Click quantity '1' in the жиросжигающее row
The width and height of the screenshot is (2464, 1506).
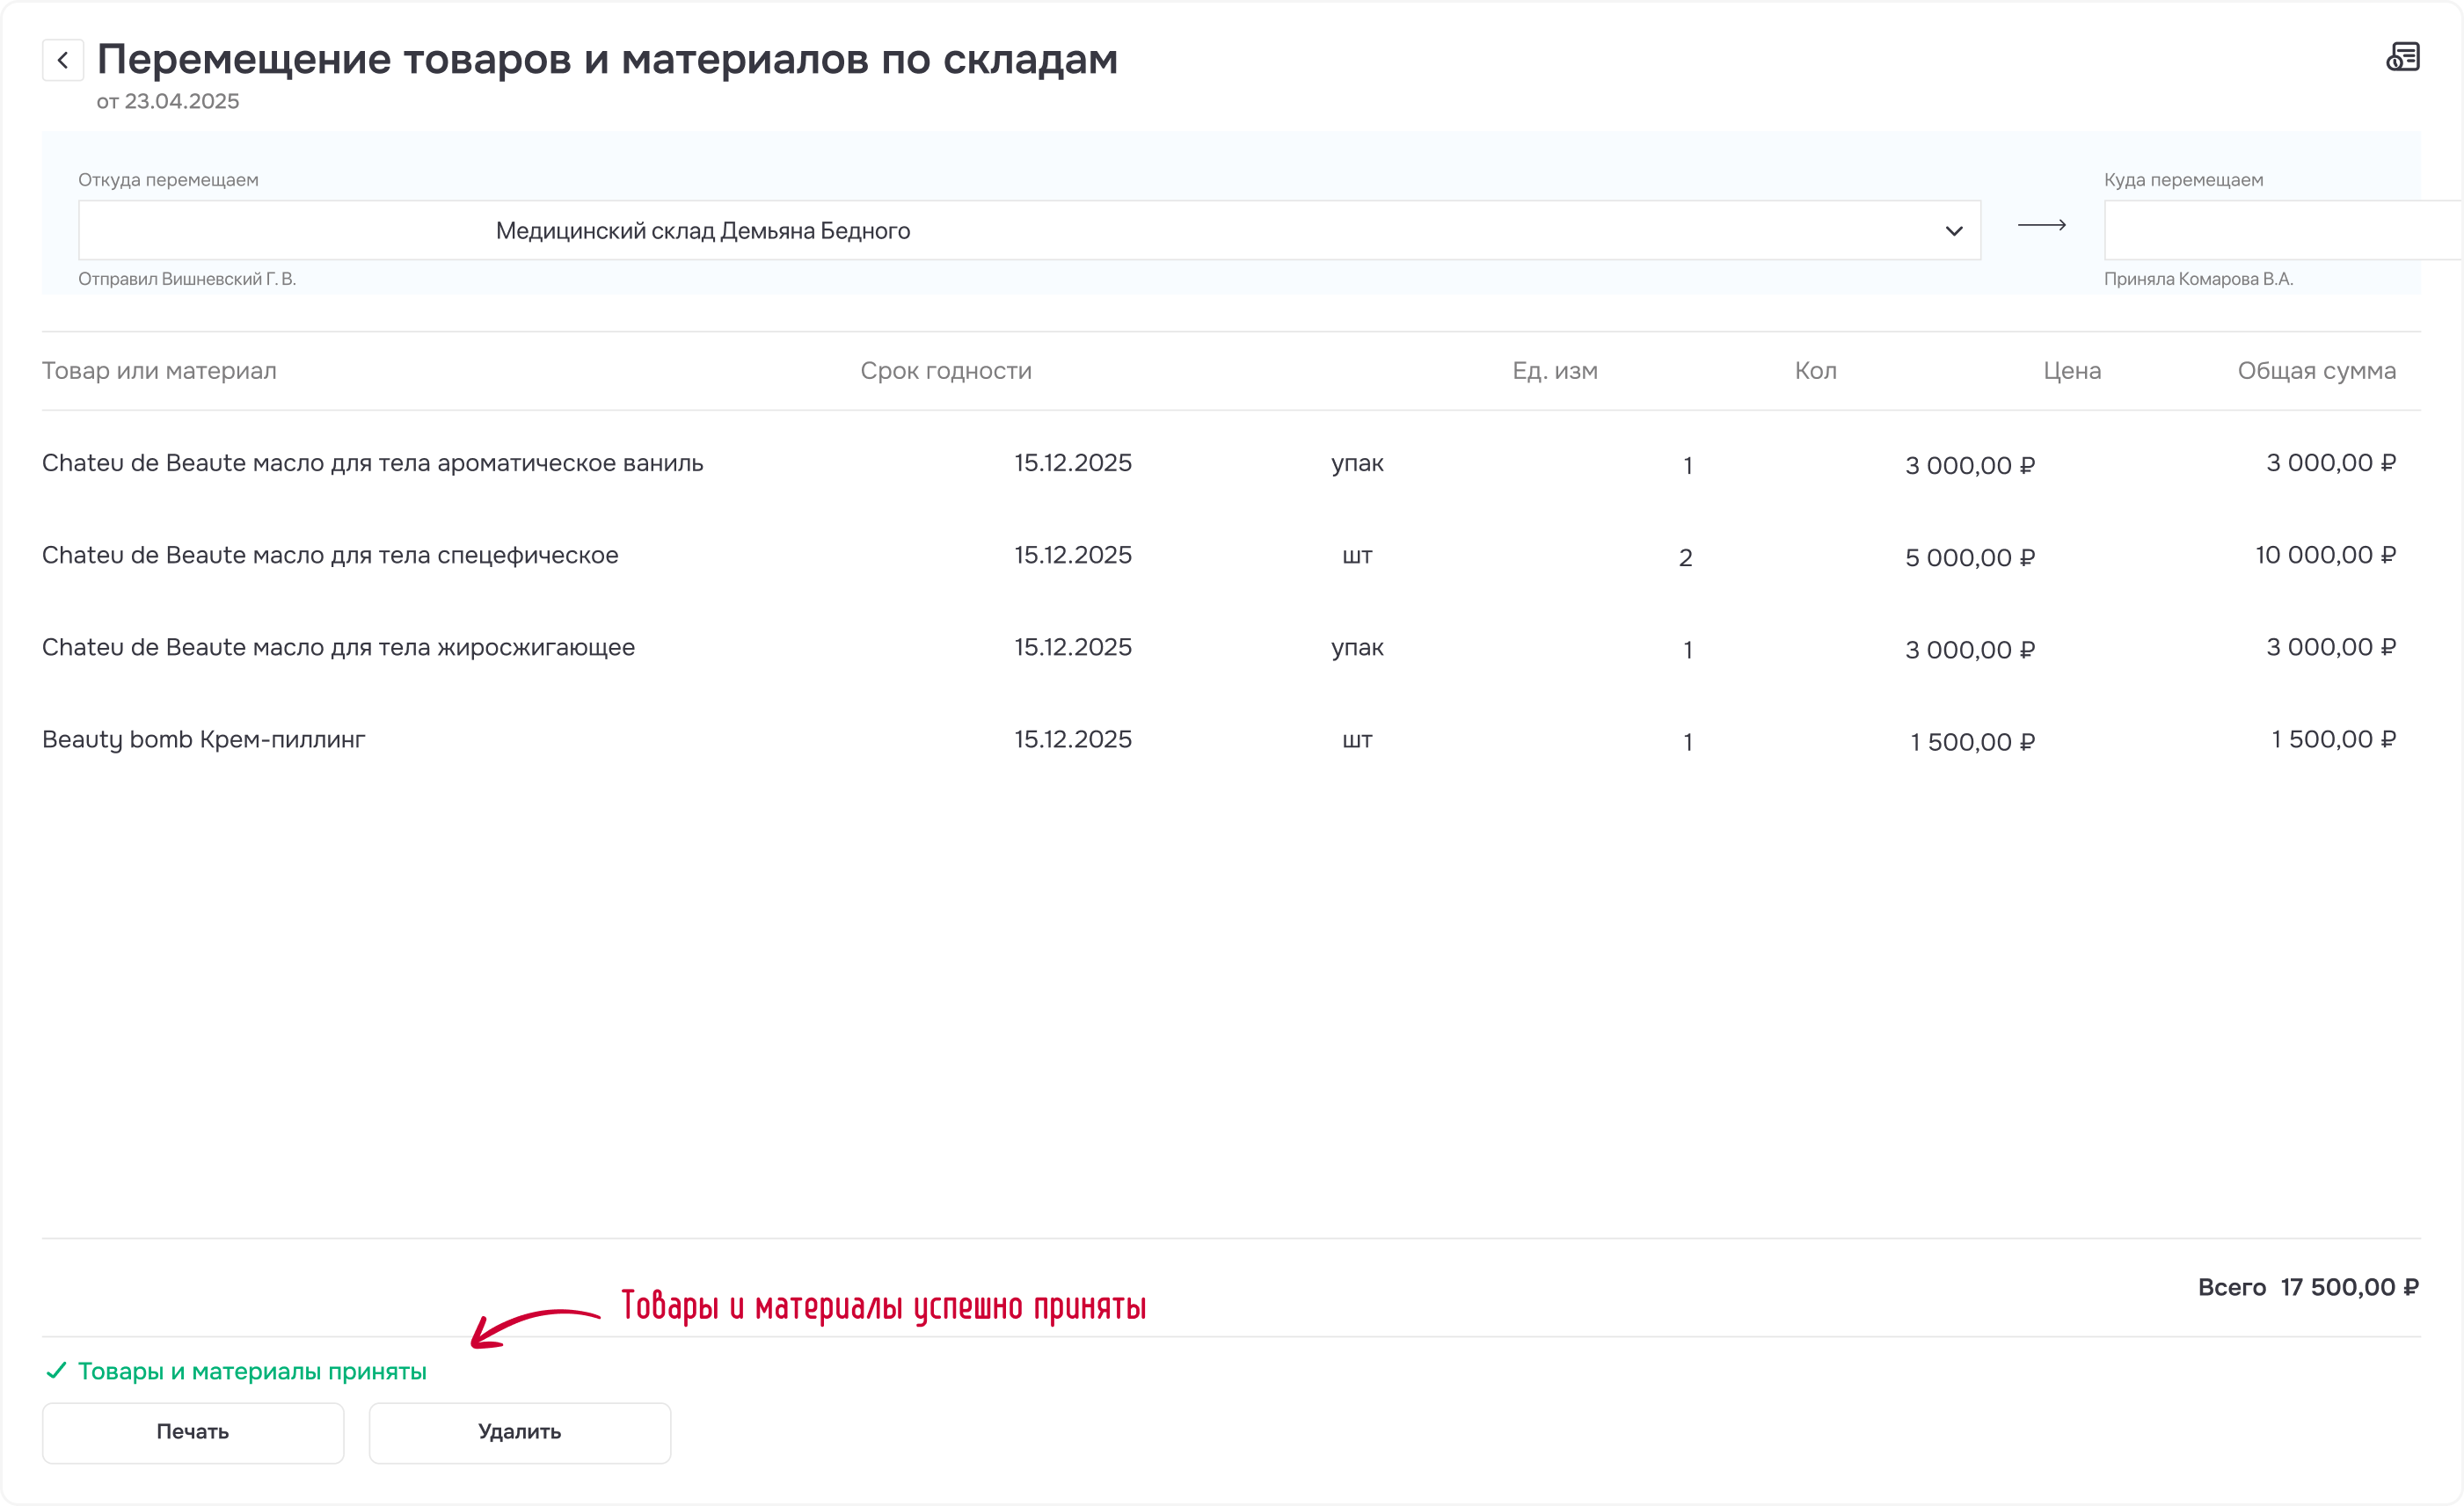(x=1688, y=650)
